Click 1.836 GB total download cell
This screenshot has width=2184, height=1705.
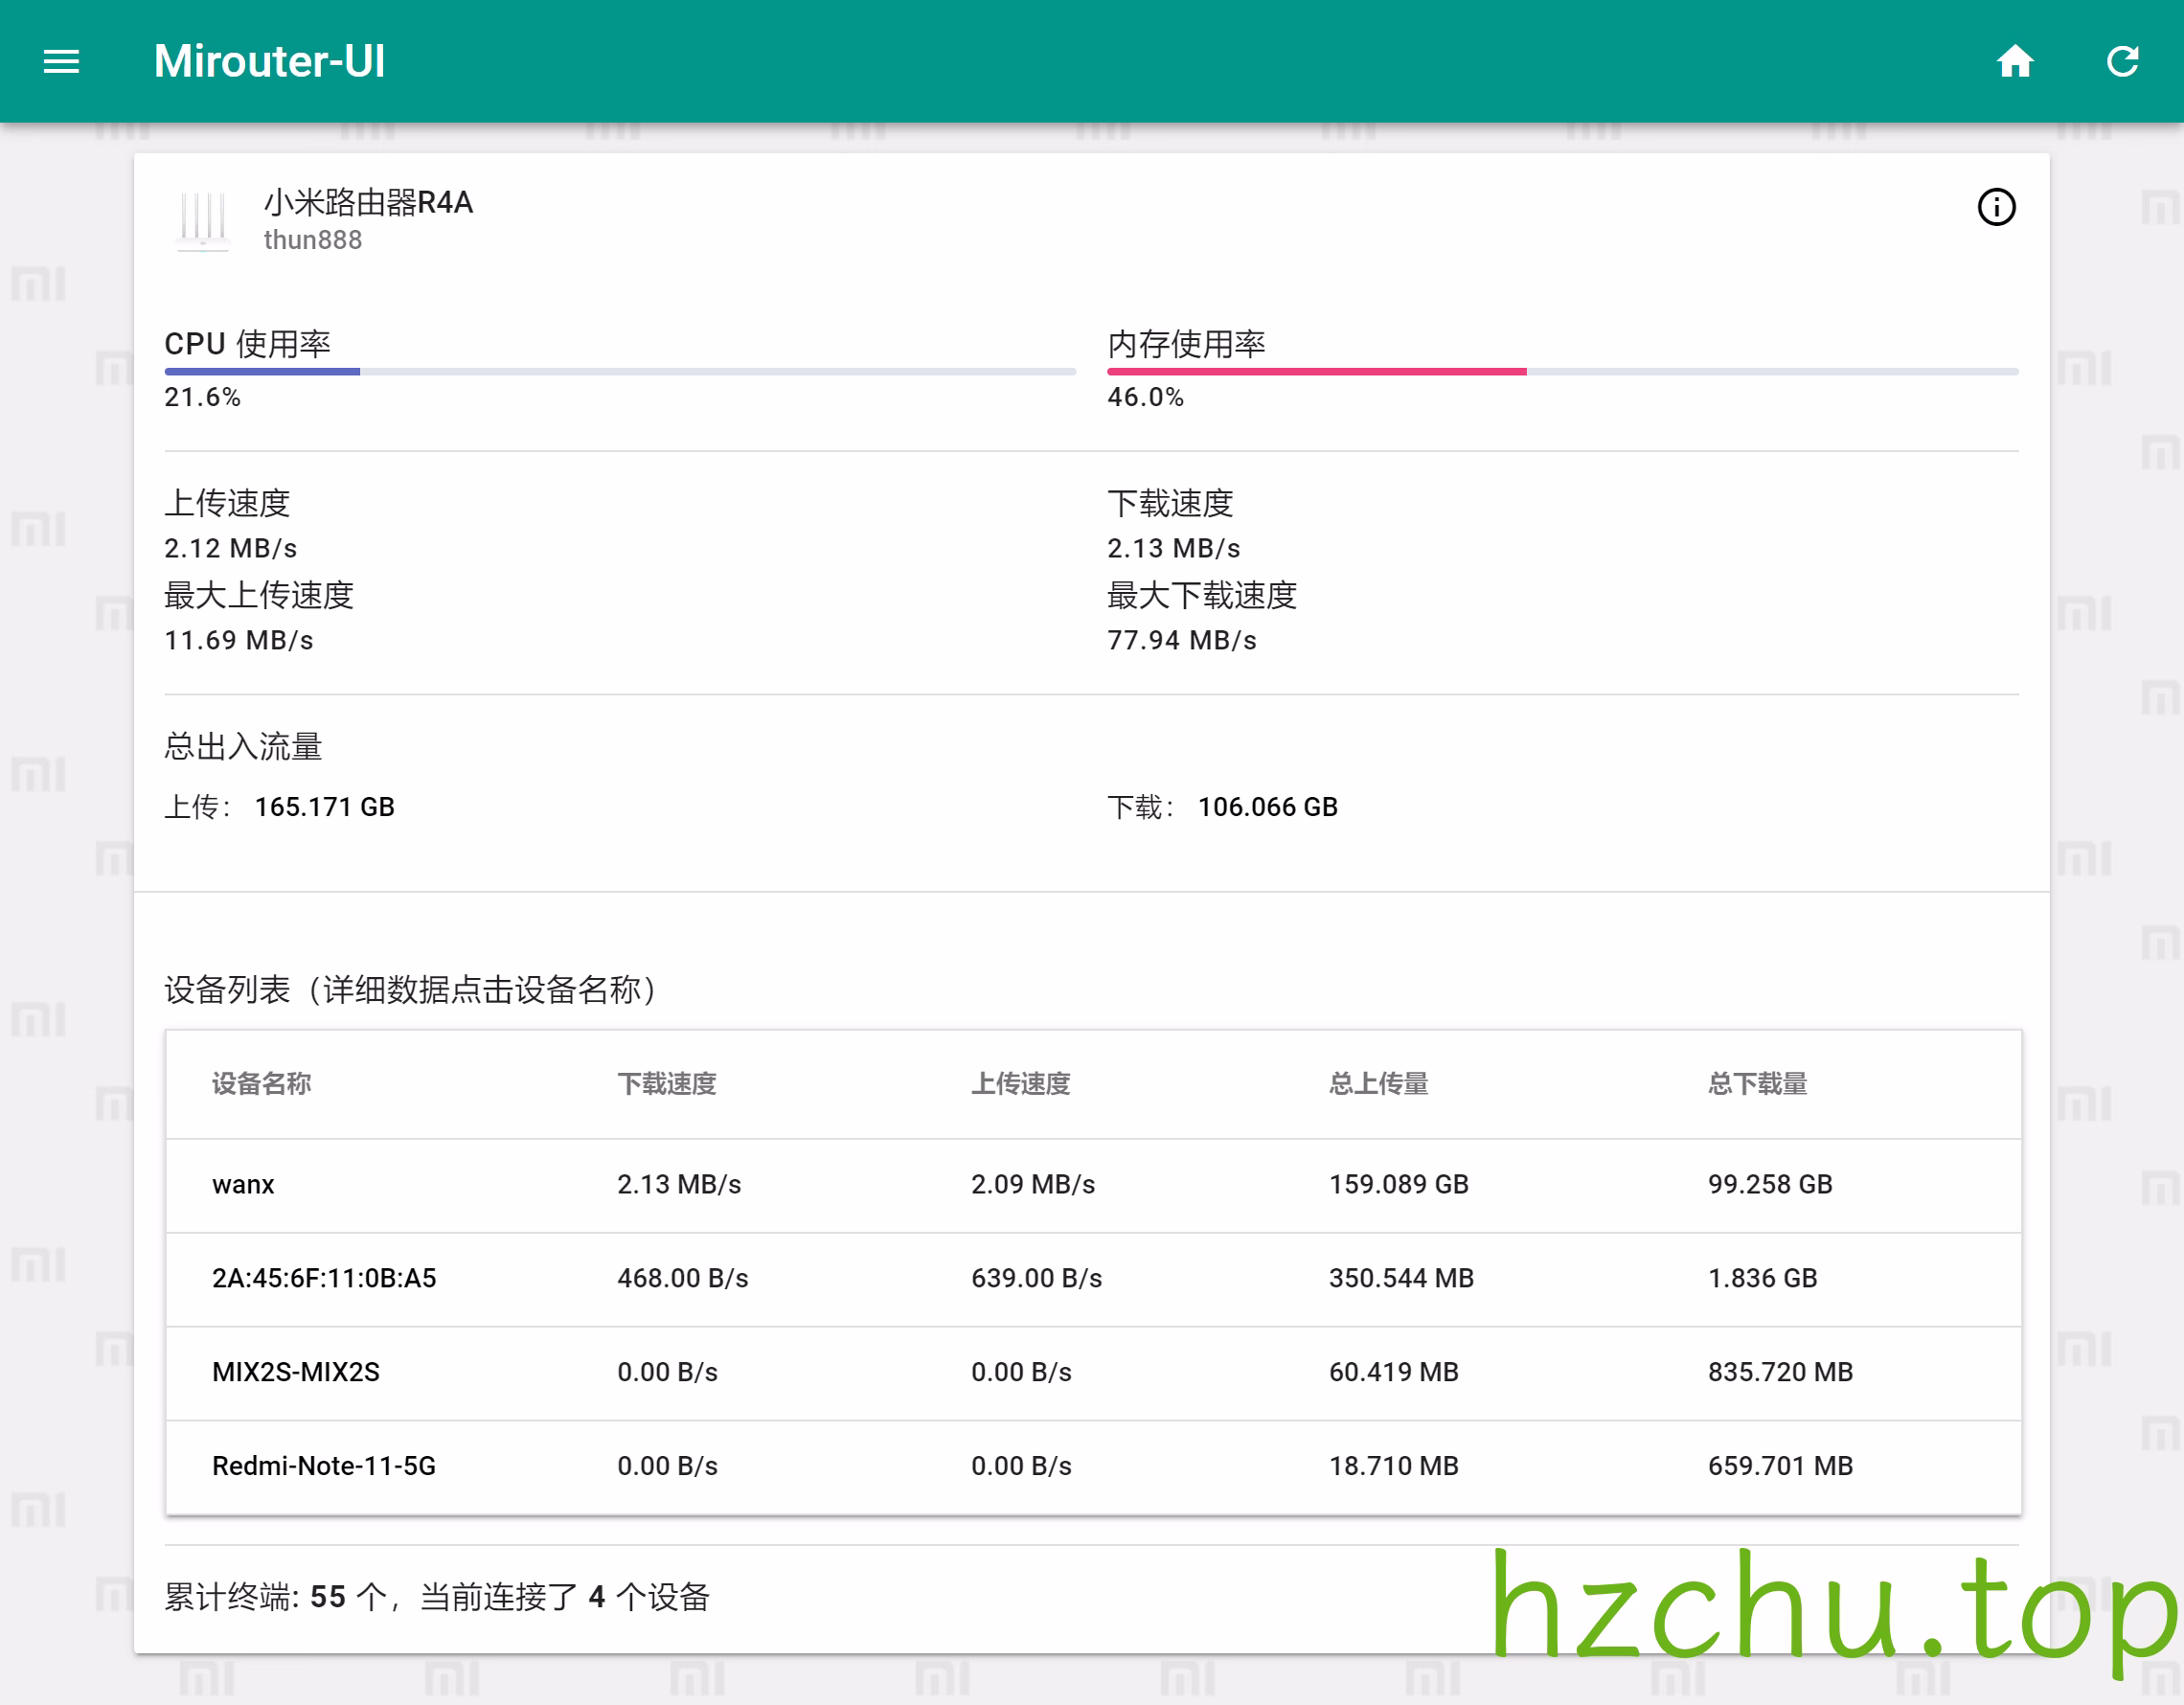[x=1762, y=1279]
